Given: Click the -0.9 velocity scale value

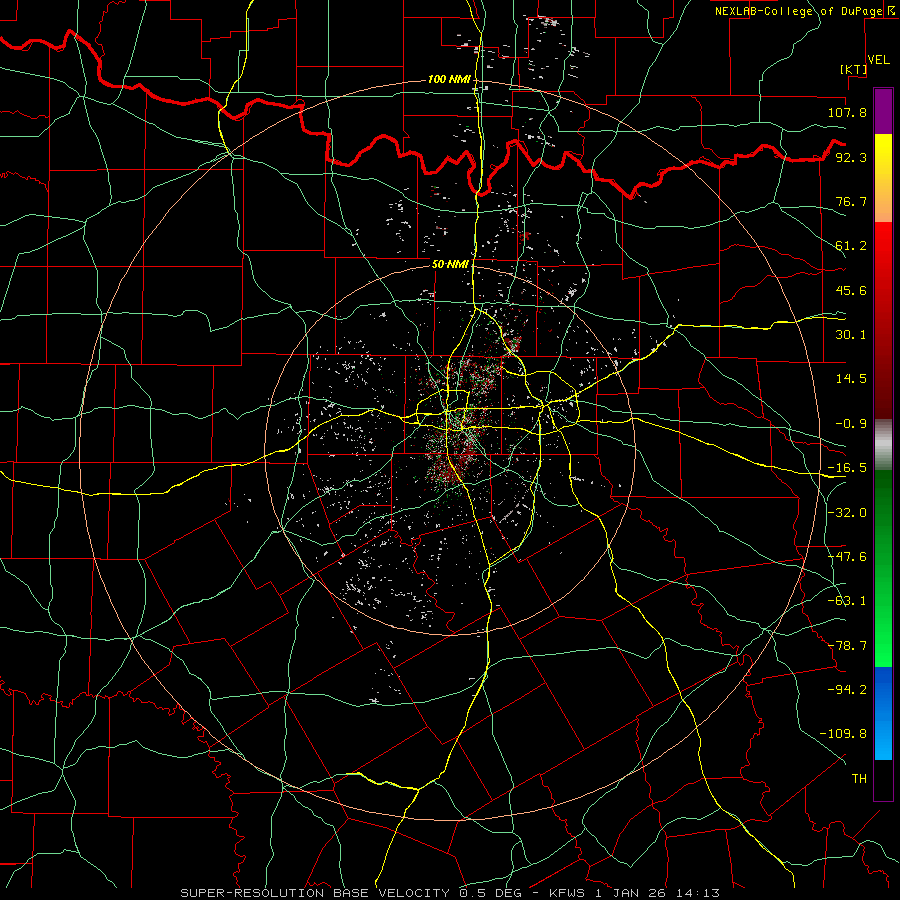Looking at the screenshot, I should 851,424.
